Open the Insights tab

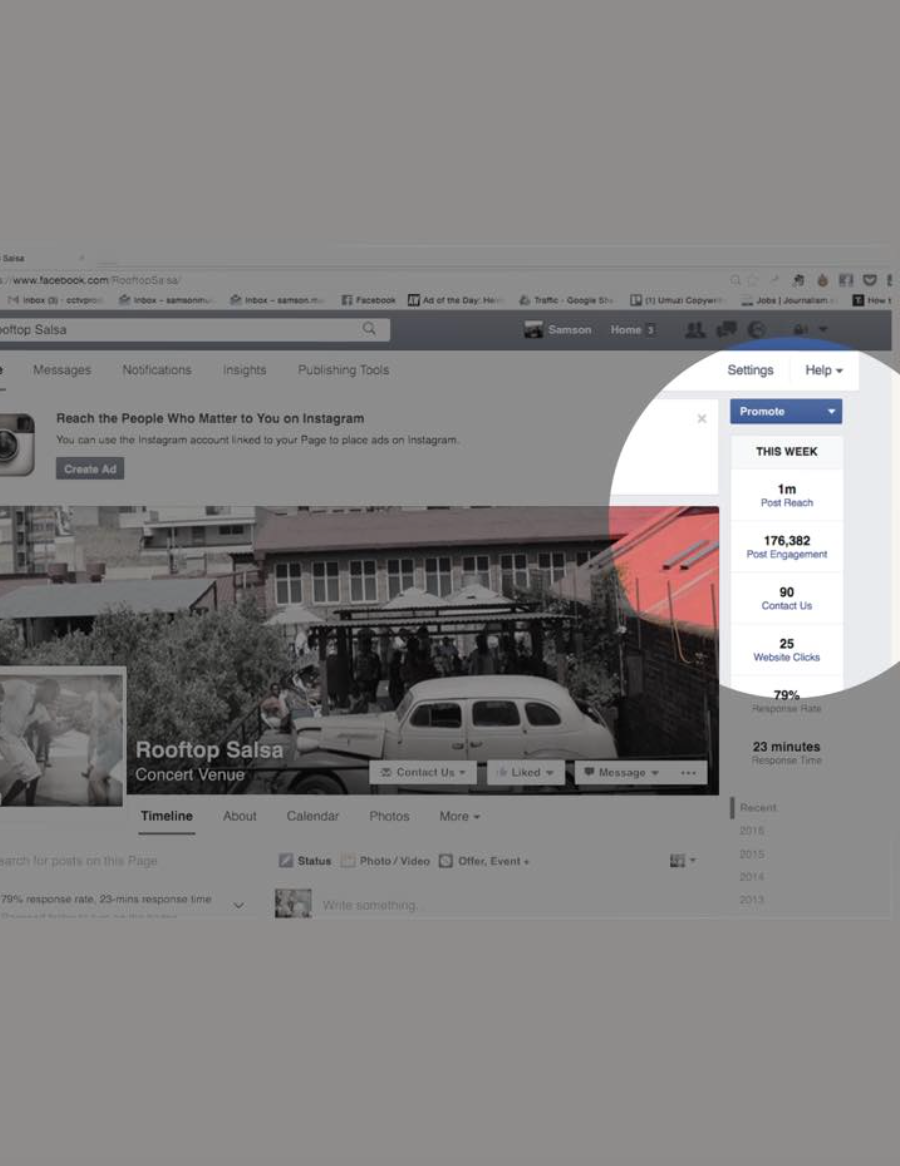pos(244,370)
